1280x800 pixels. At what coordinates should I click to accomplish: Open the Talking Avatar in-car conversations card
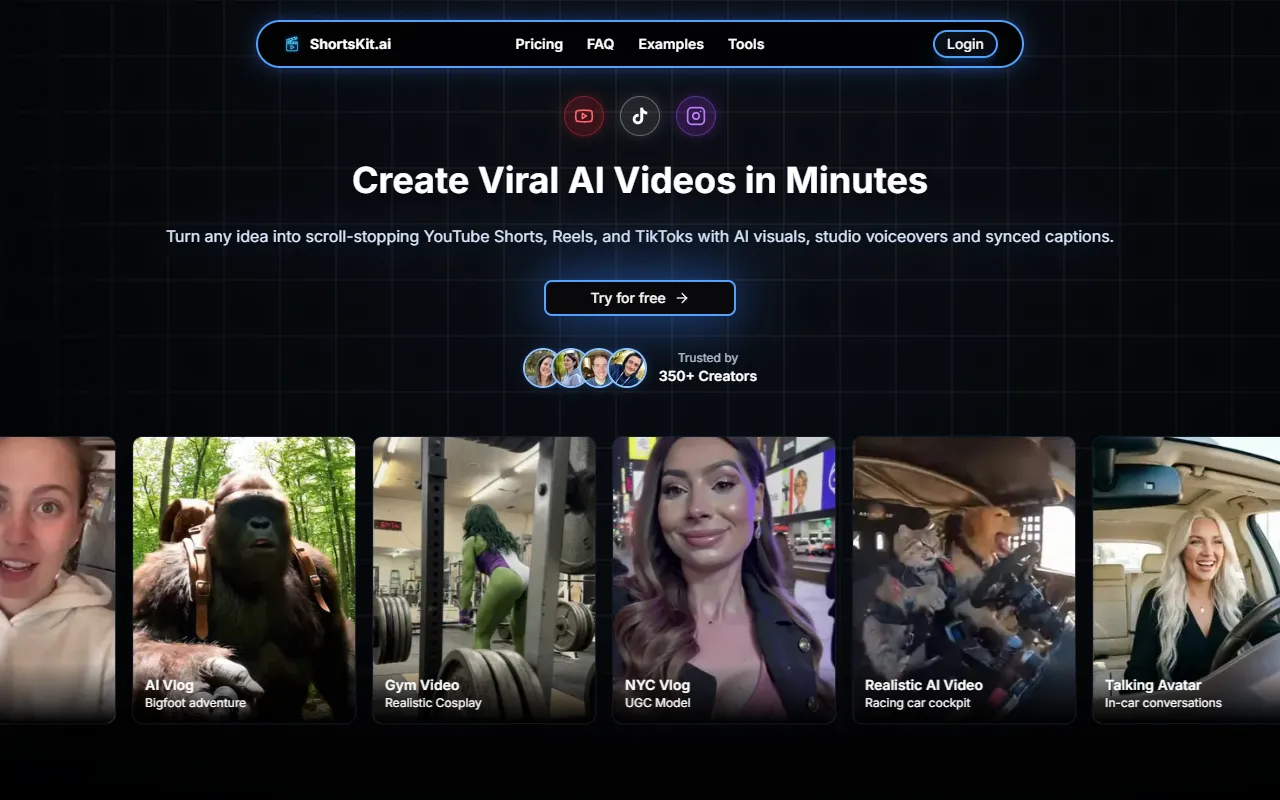click(x=1186, y=580)
